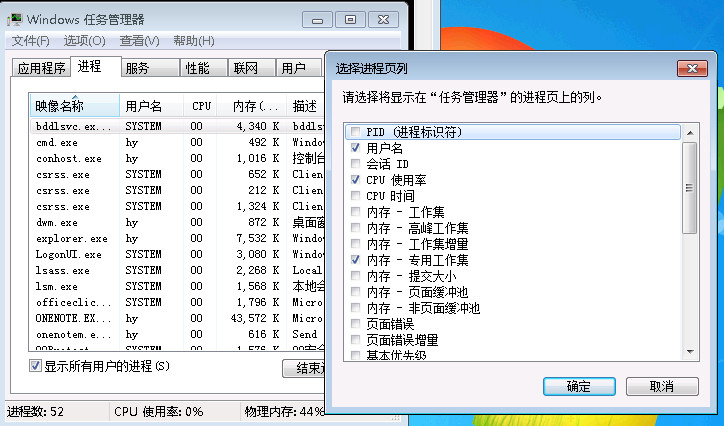Click the 物理内存 status bar entry

(x=283, y=411)
